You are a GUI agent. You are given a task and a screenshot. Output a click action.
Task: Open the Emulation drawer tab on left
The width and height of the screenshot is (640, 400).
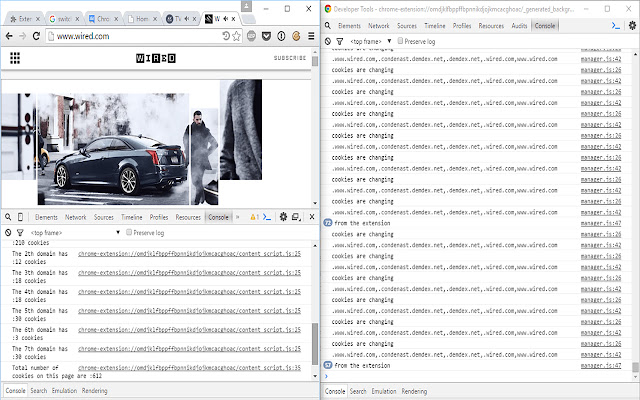(64, 390)
